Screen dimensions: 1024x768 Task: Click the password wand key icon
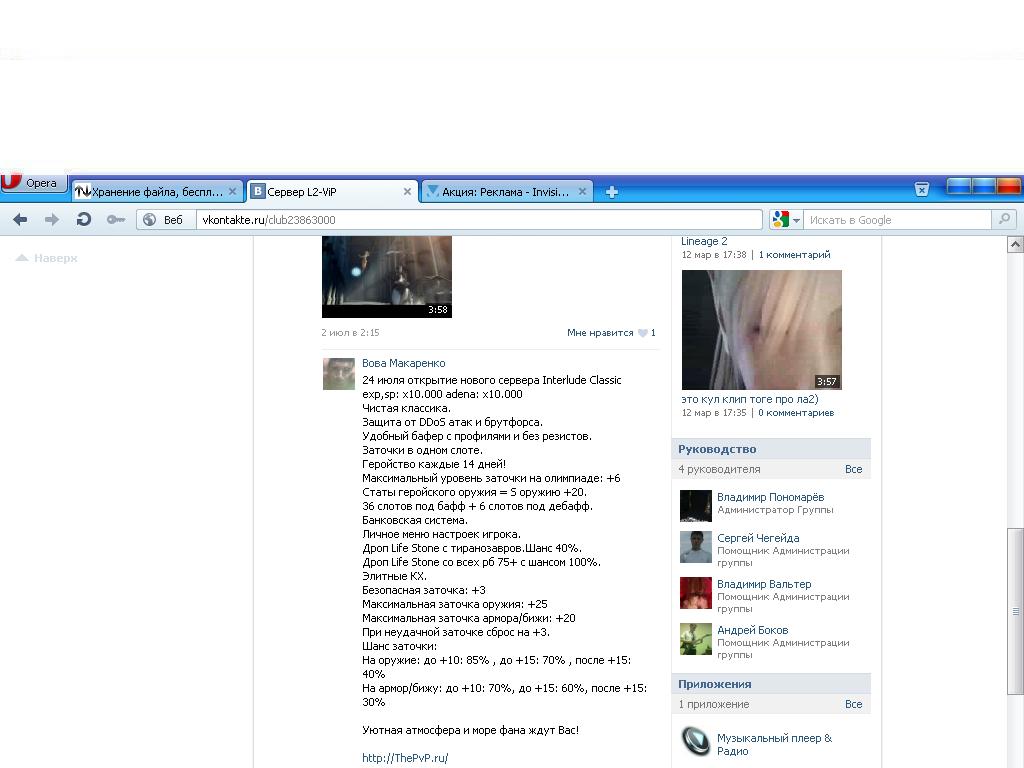coord(116,219)
